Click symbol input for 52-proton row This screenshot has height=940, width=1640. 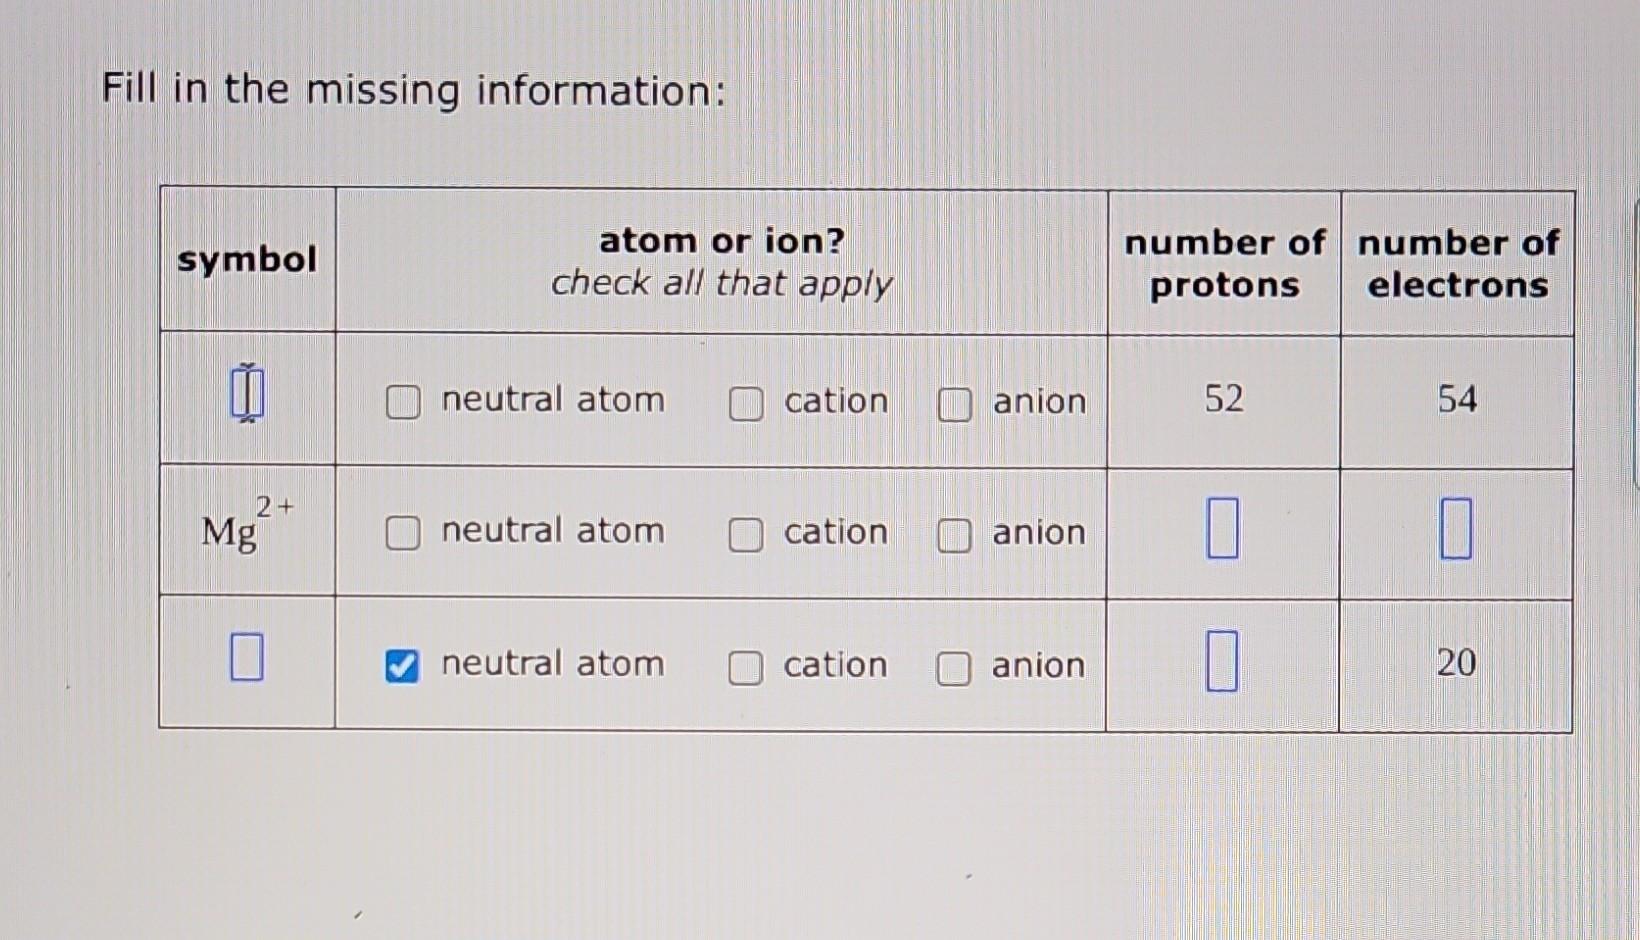[x=246, y=392]
